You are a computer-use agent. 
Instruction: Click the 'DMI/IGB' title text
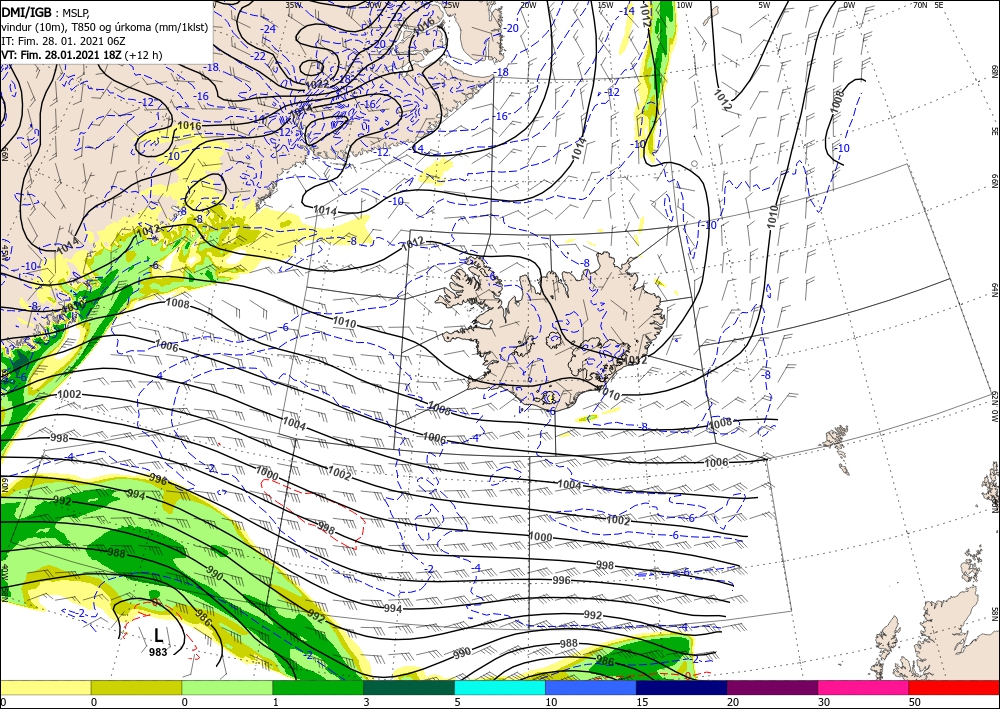tap(26, 11)
